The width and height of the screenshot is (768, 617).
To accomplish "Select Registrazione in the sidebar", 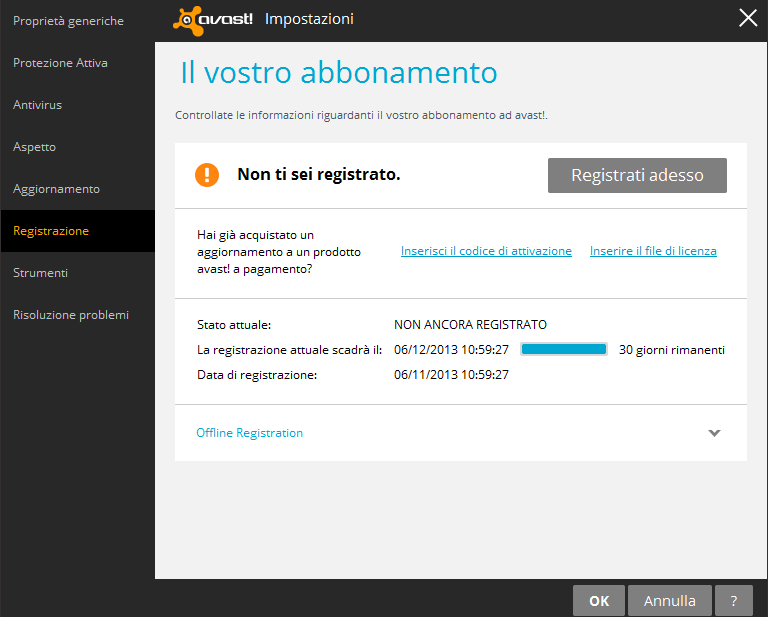I will click(x=77, y=231).
